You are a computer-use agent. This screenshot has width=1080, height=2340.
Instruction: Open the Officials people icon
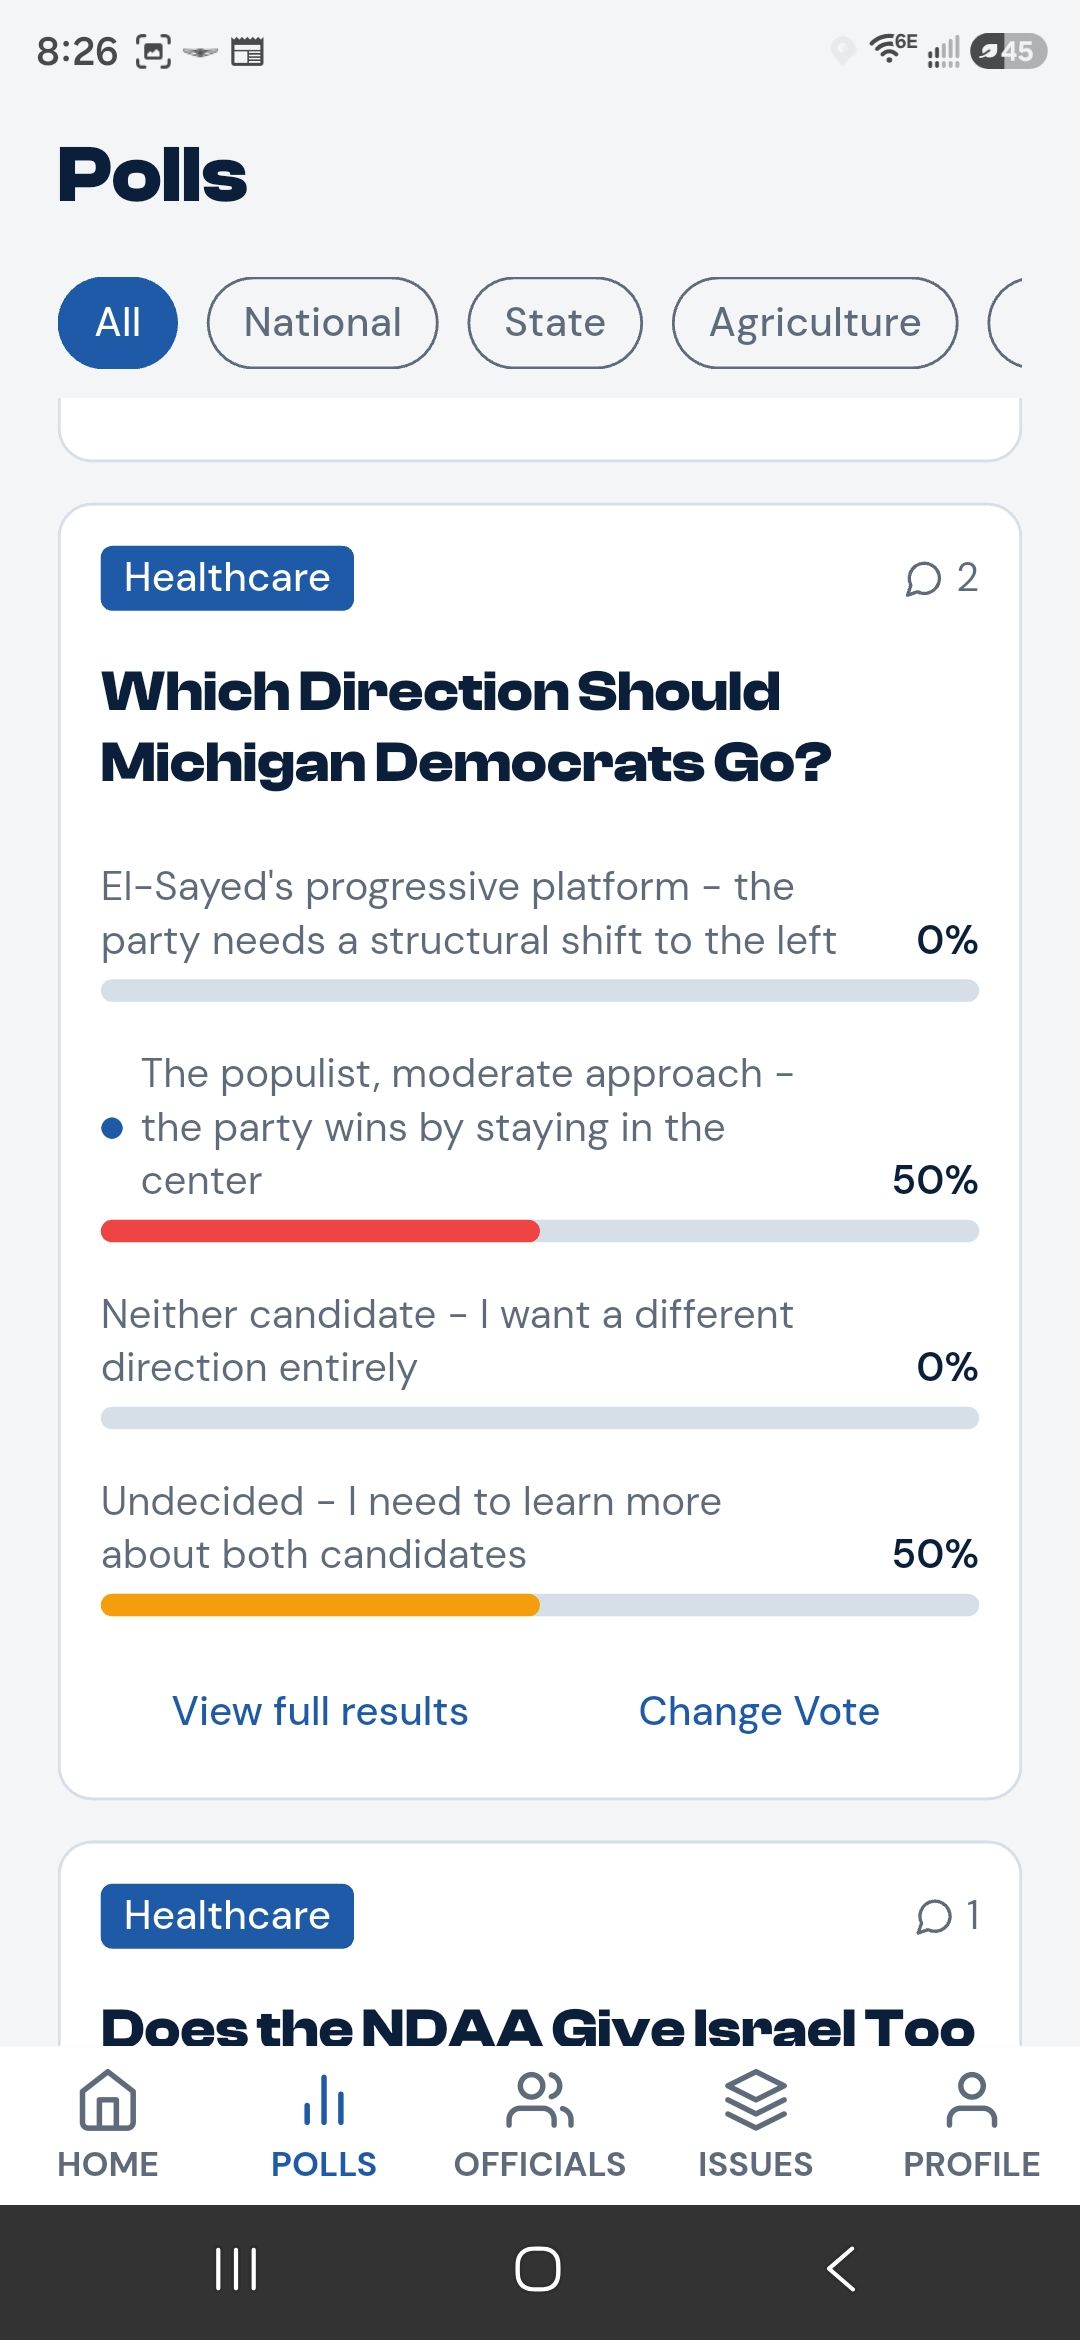tap(540, 2100)
